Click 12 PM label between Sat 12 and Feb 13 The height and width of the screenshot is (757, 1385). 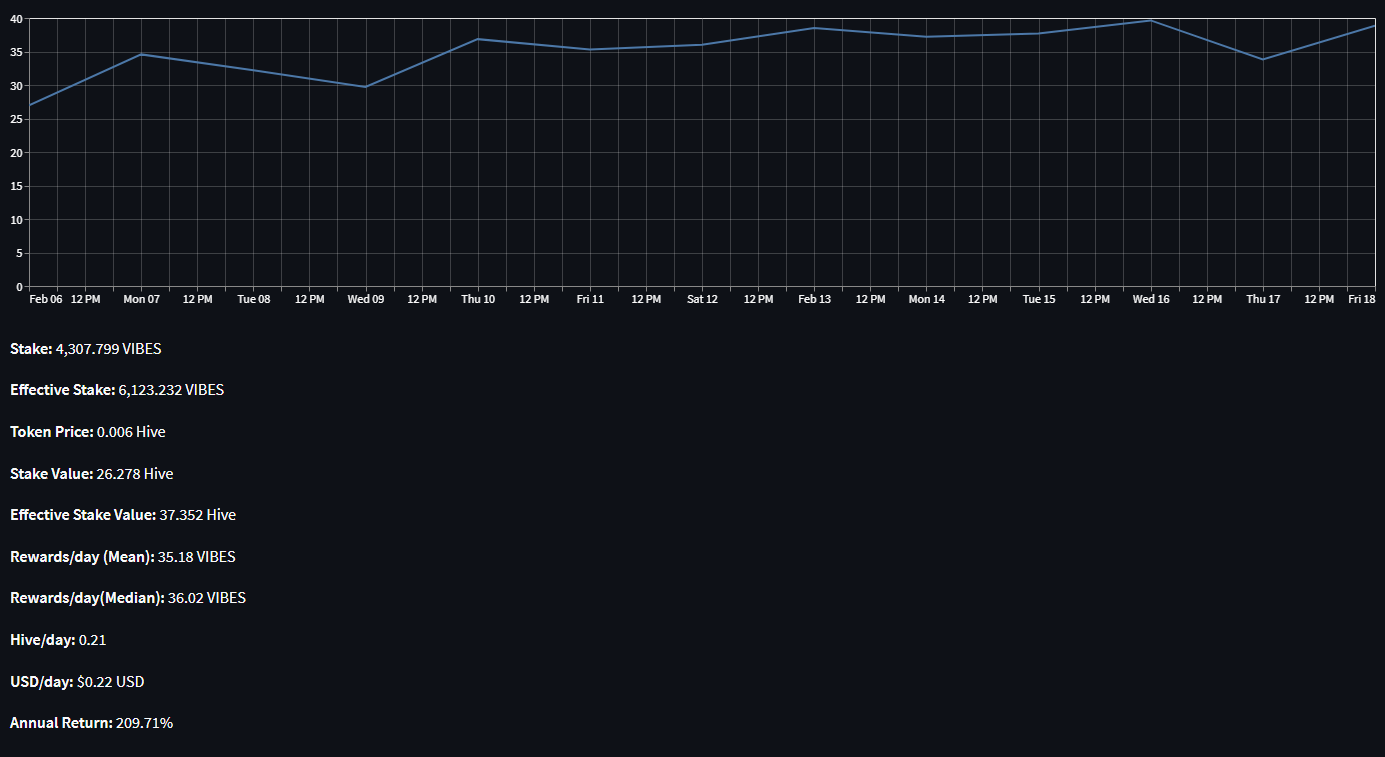(759, 299)
